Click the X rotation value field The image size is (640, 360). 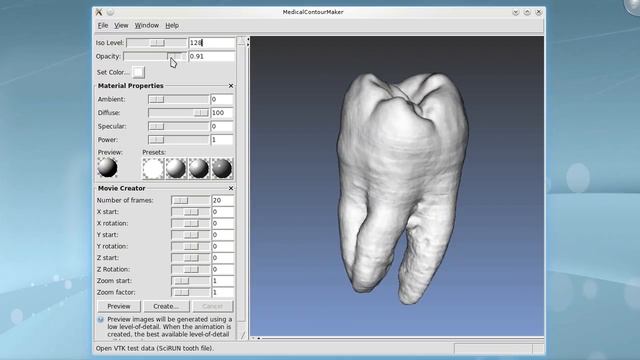point(223,223)
